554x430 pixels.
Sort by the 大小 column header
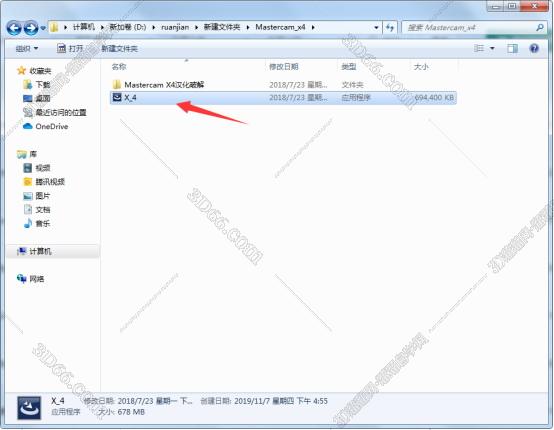(421, 66)
